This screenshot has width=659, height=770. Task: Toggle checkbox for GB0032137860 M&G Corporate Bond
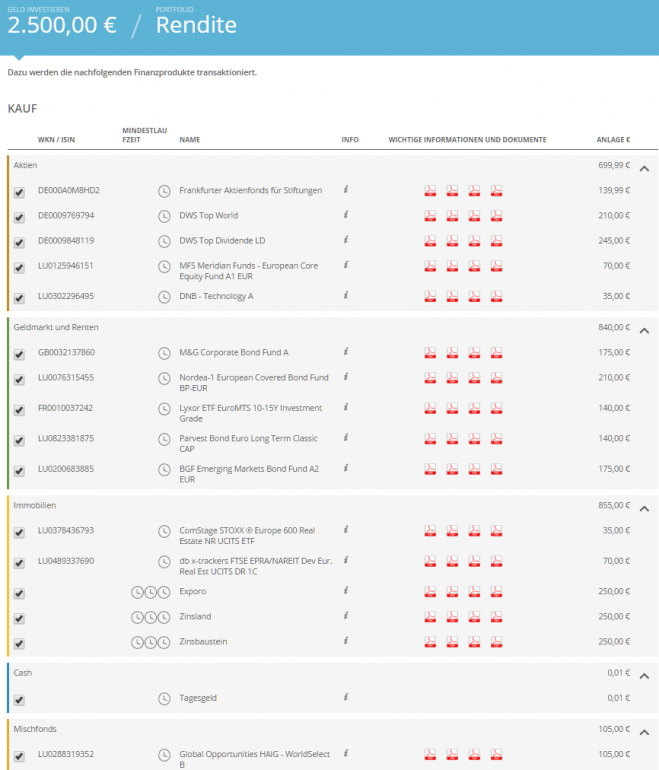point(19,354)
